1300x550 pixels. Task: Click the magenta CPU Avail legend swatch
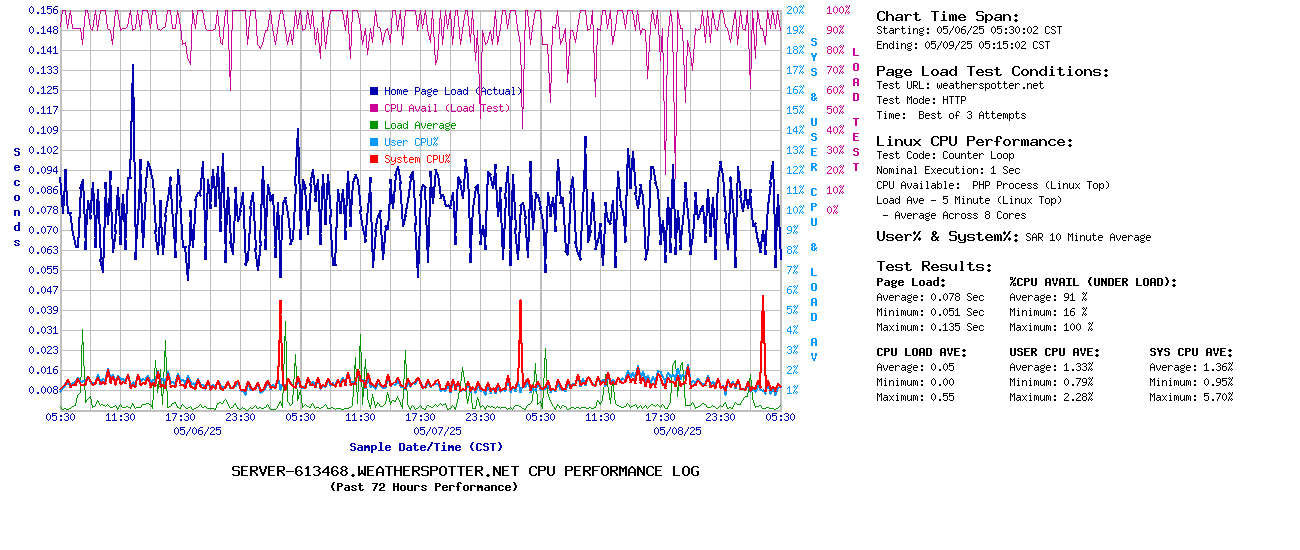tap(374, 108)
